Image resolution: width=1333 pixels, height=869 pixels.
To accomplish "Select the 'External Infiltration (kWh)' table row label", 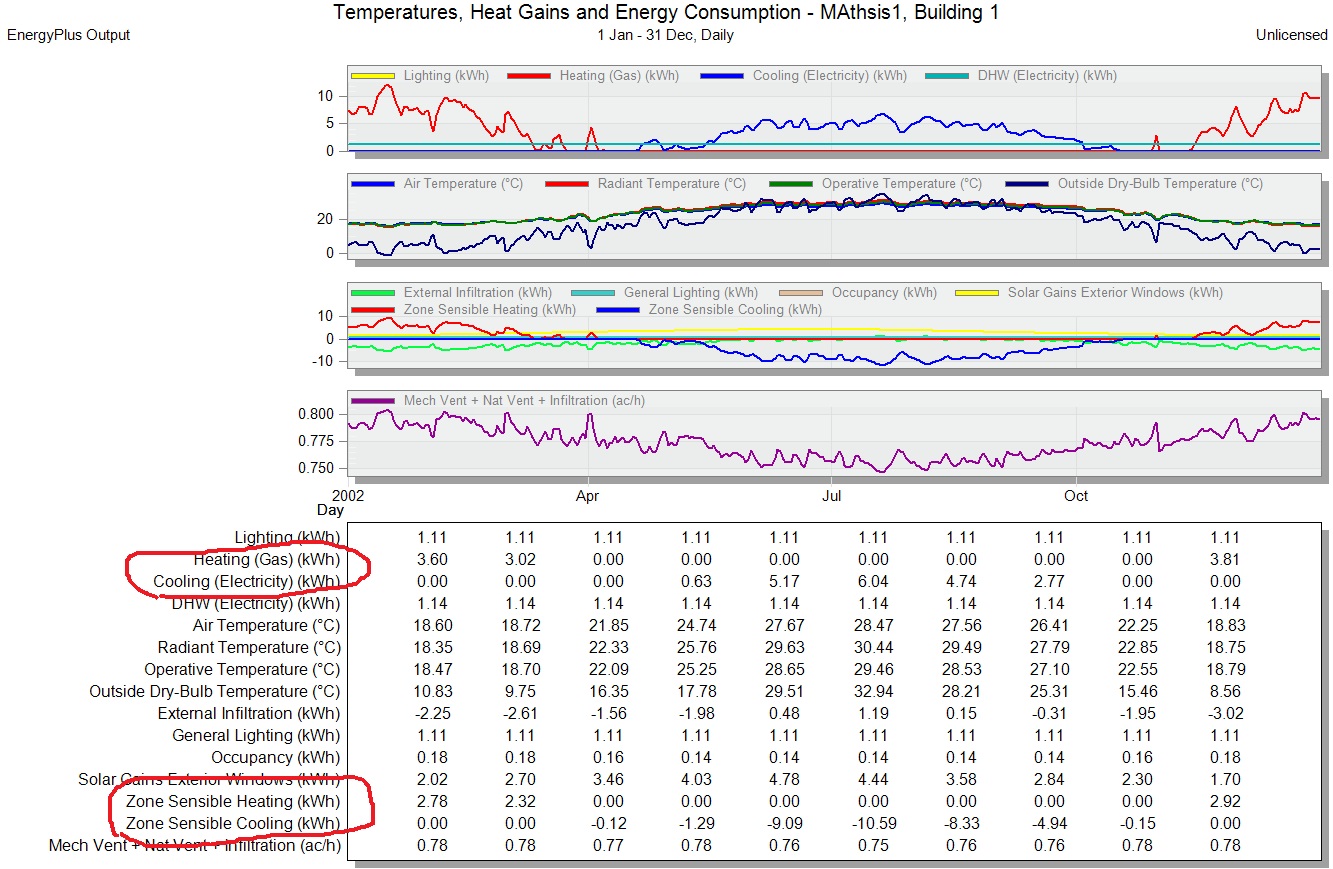I will click(249, 714).
